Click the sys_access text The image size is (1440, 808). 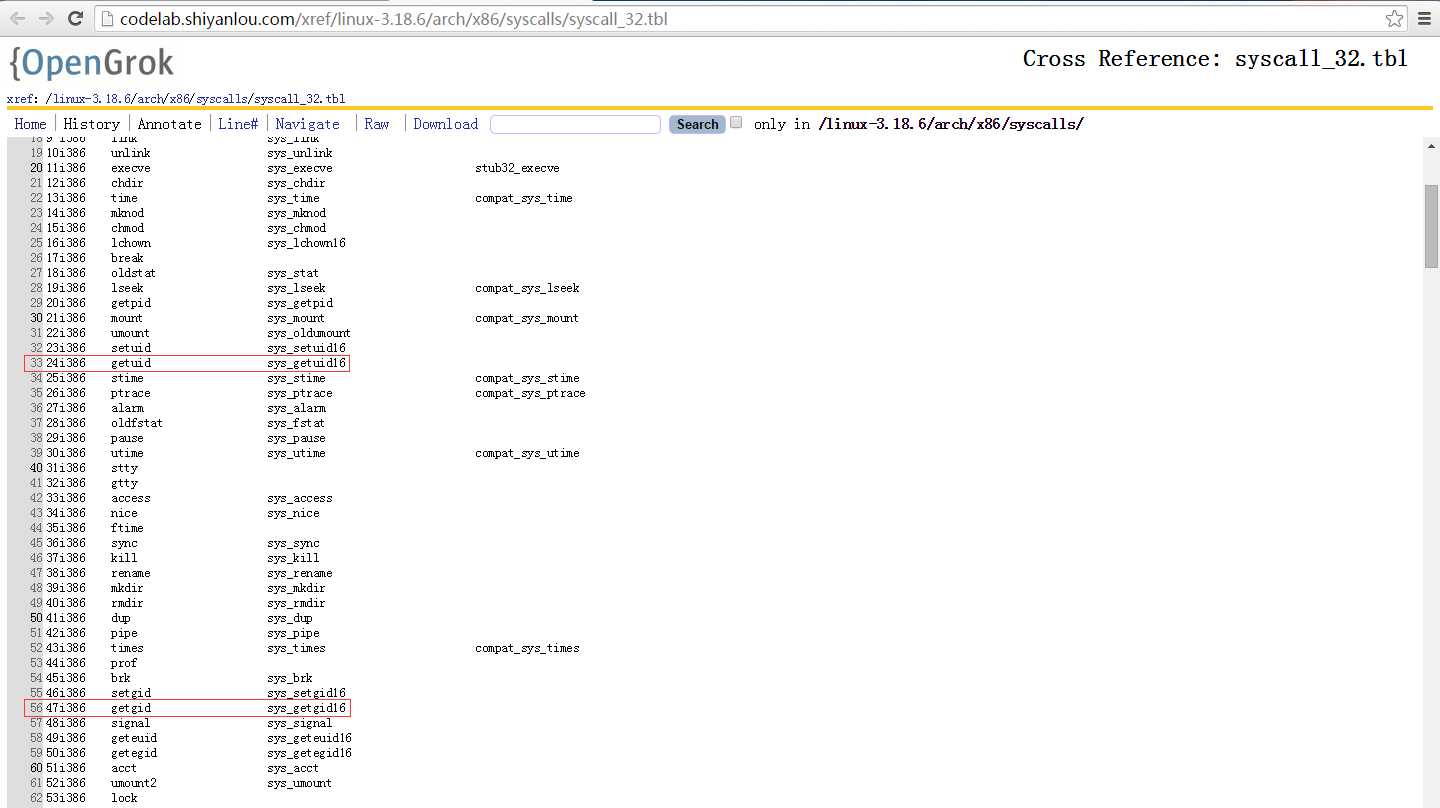pyautogui.click(x=300, y=498)
